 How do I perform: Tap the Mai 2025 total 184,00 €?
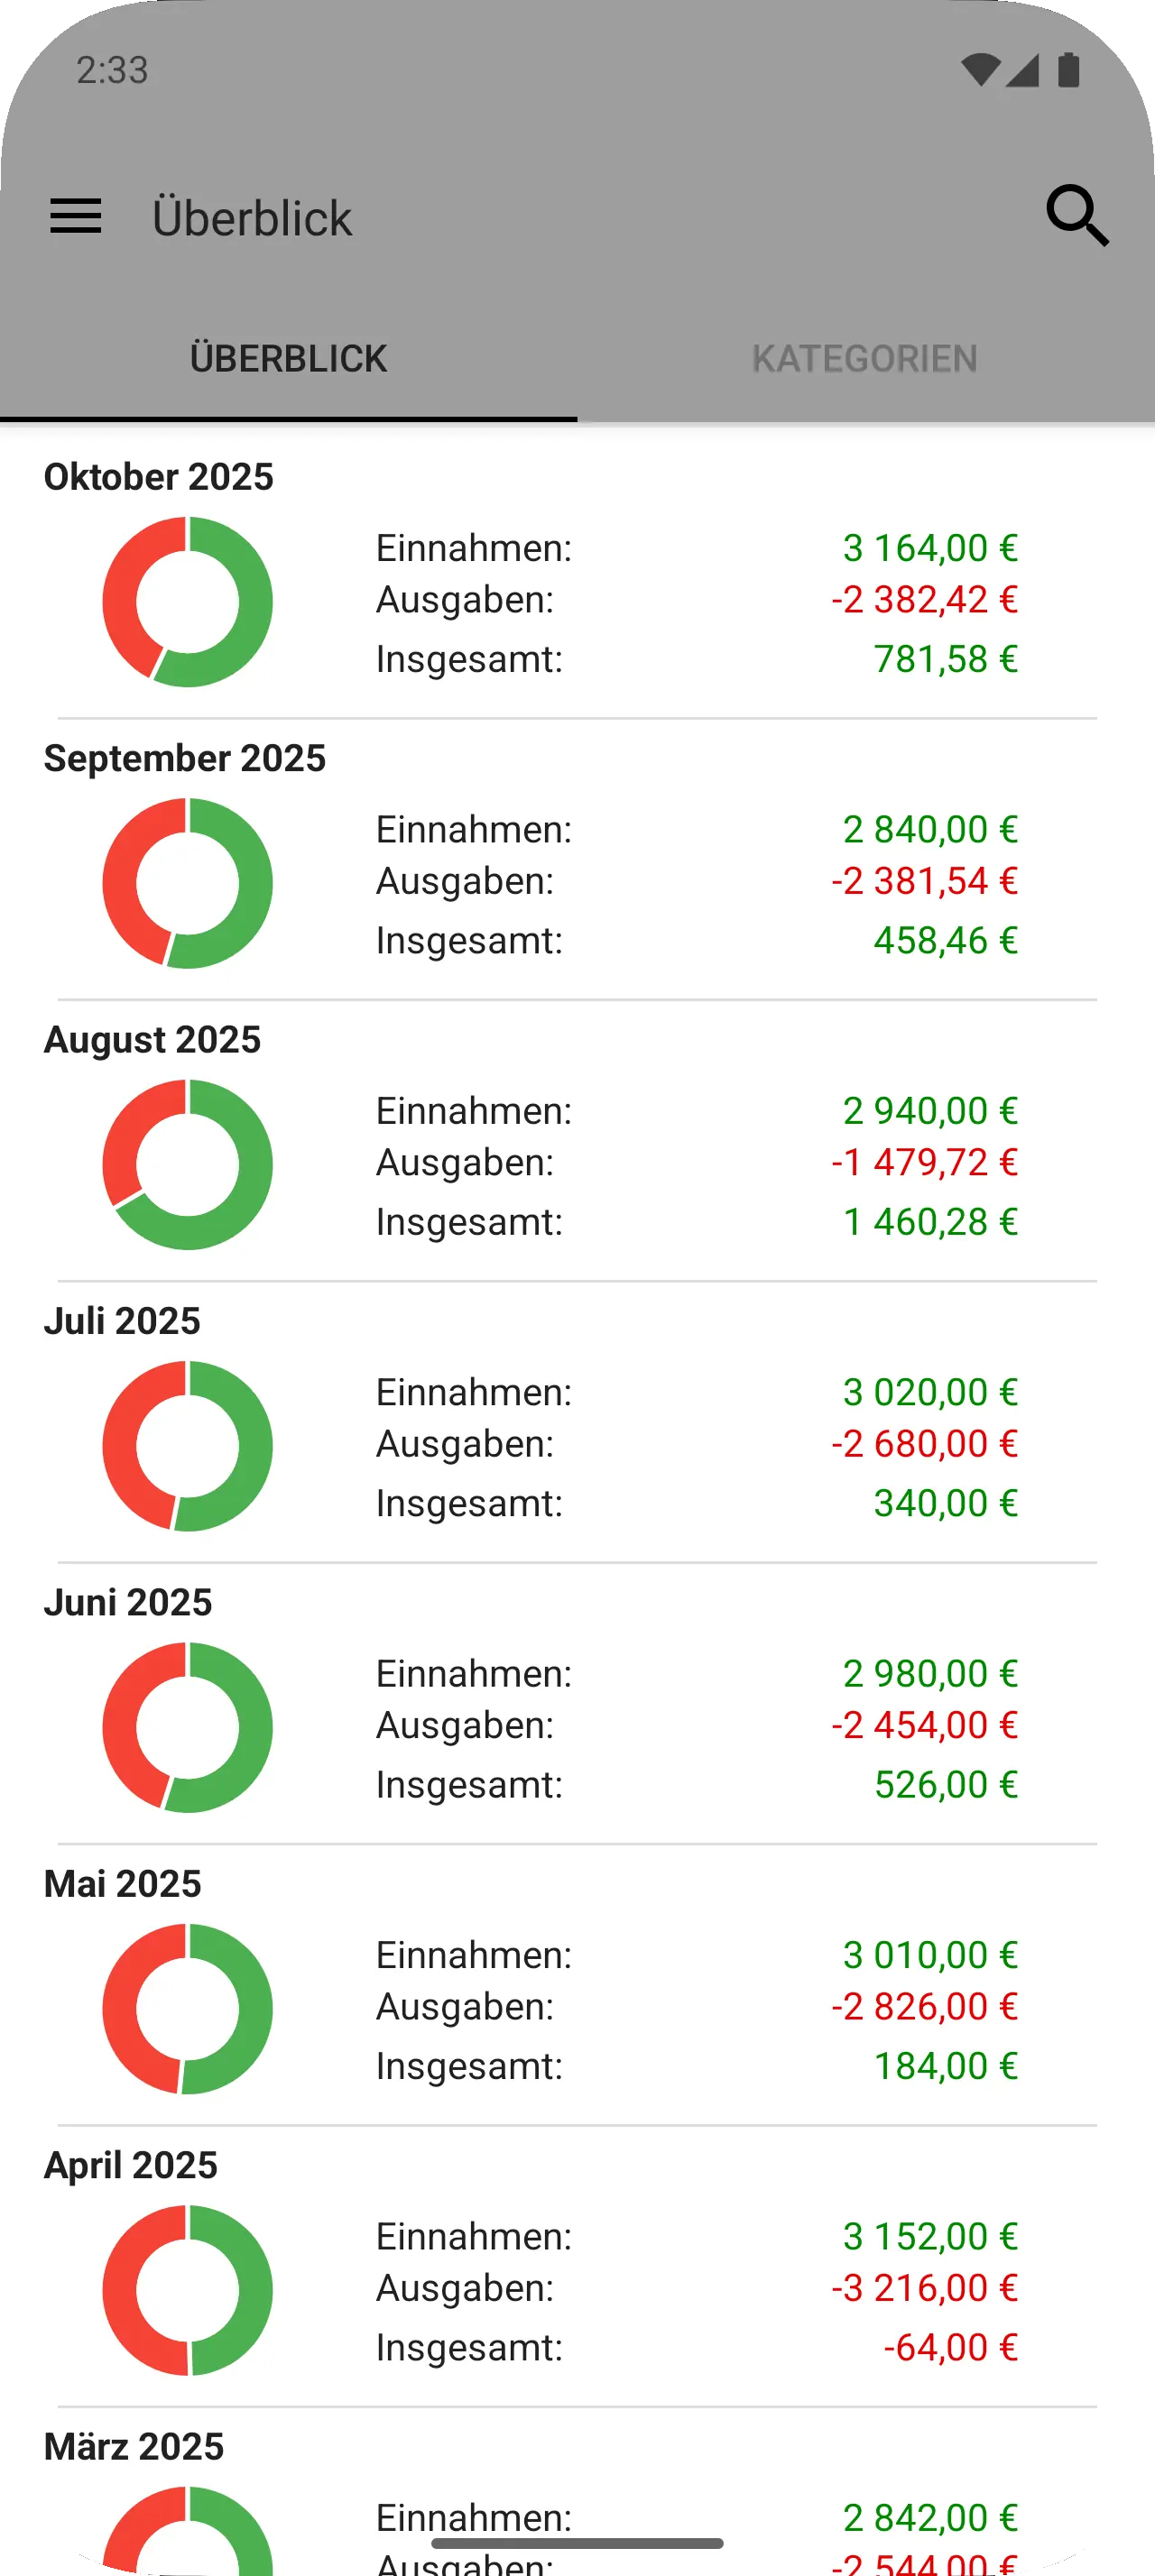click(x=945, y=2066)
